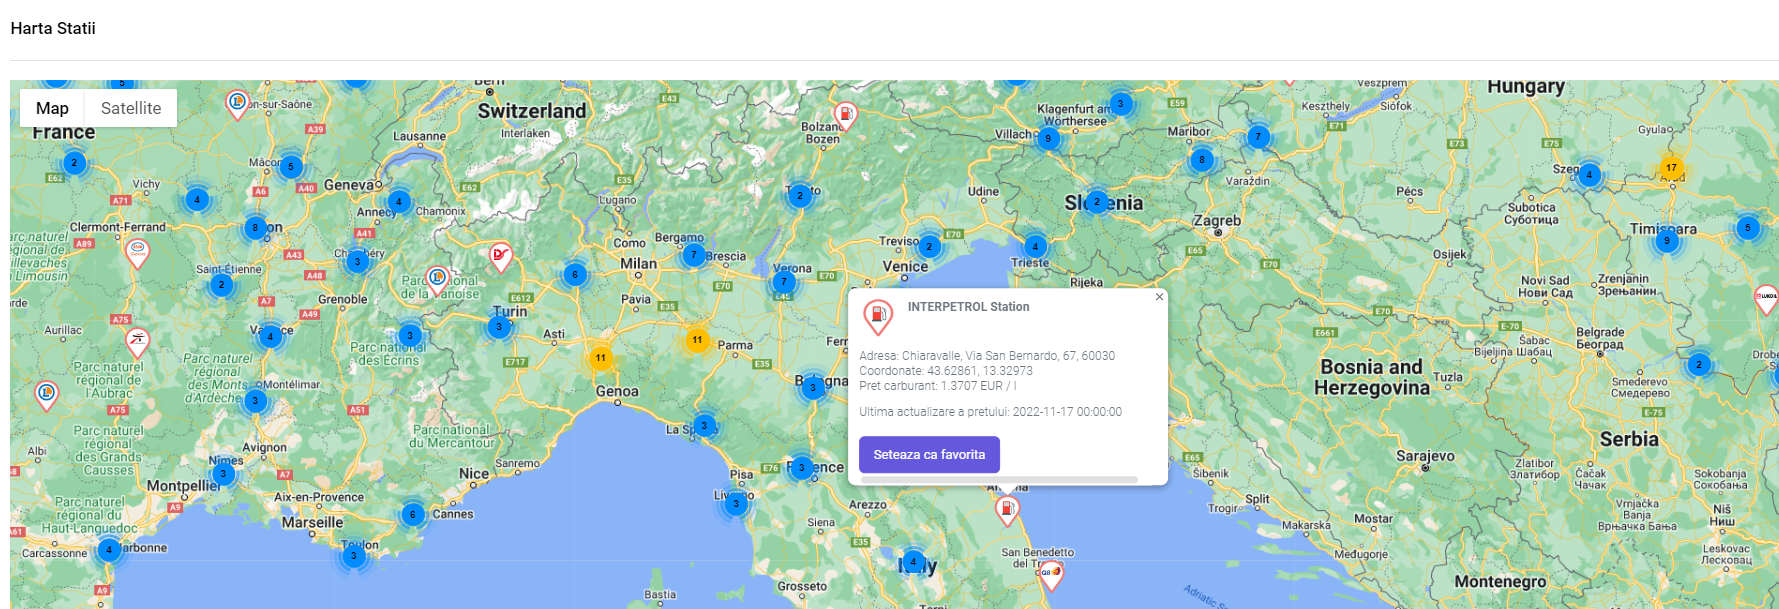The height and width of the screenshot is (609, 1779).
Task: Open the station pin at Chalon-sur-Saône
Action: pyautogui.click(x=237, y=103)
